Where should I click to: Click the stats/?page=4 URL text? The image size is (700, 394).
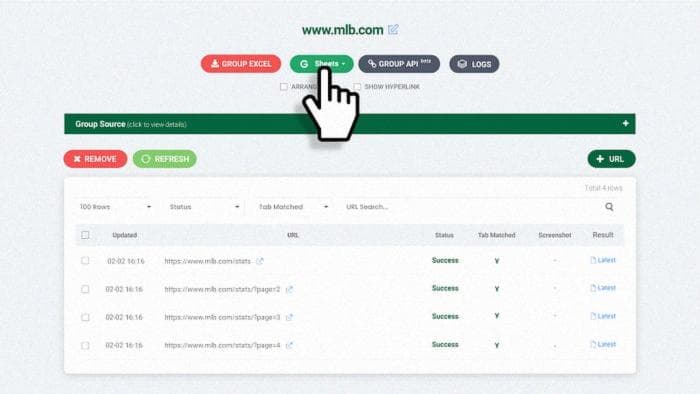coord(222,345)
